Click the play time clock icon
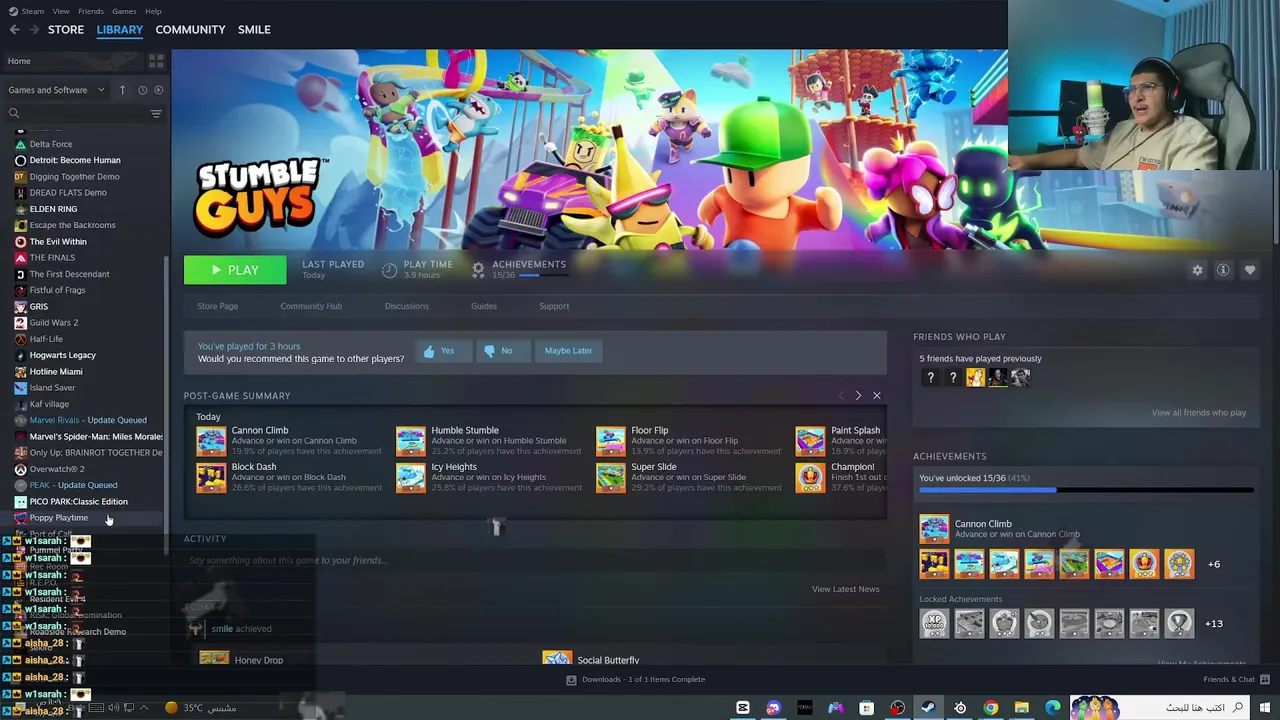This screenshot has height=720, width=1280. 389,270
